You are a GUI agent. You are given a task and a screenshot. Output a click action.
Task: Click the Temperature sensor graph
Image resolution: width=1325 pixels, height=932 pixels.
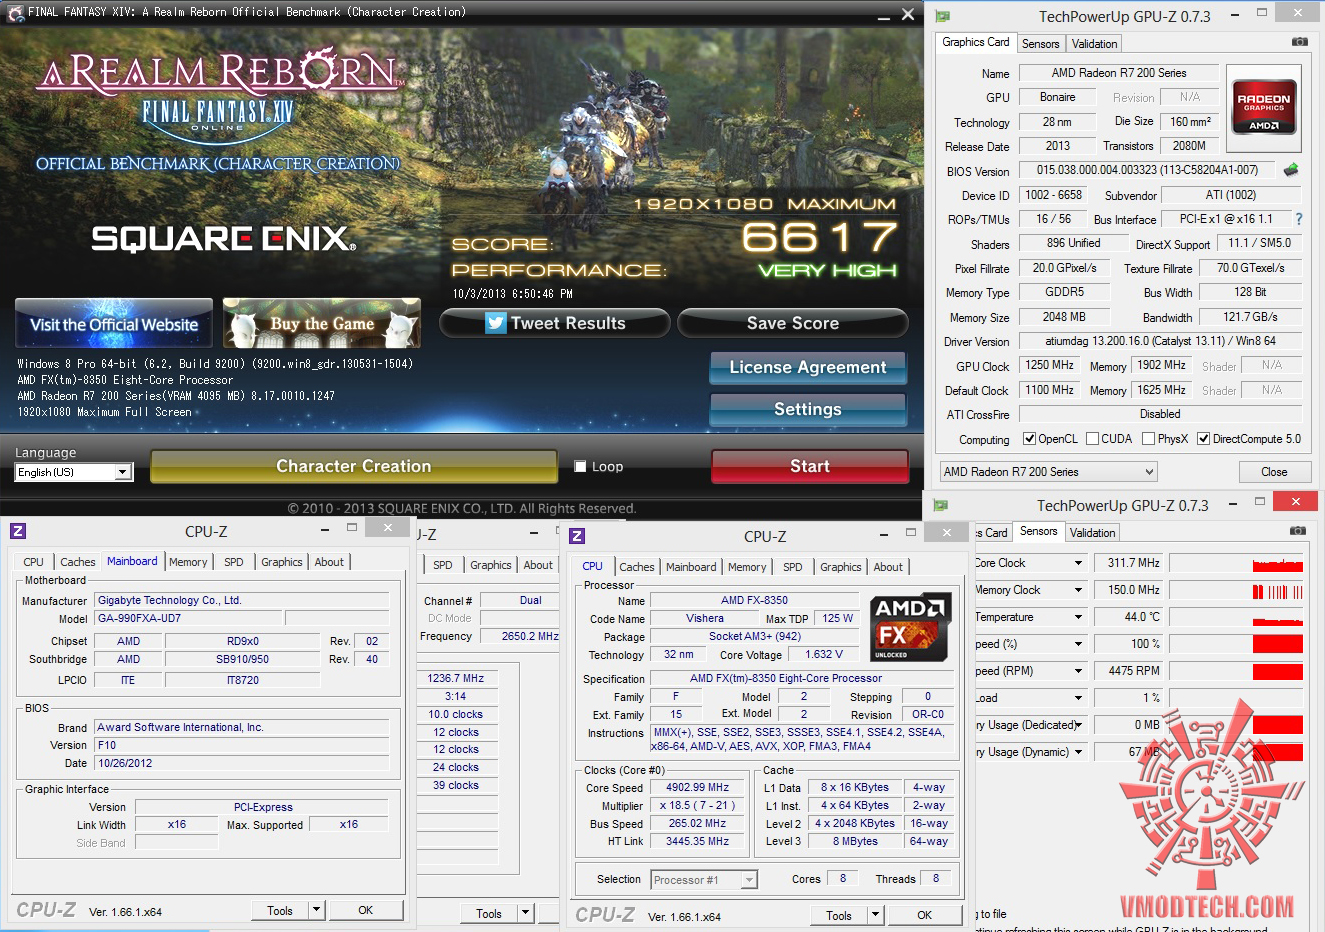[1236, 617]
